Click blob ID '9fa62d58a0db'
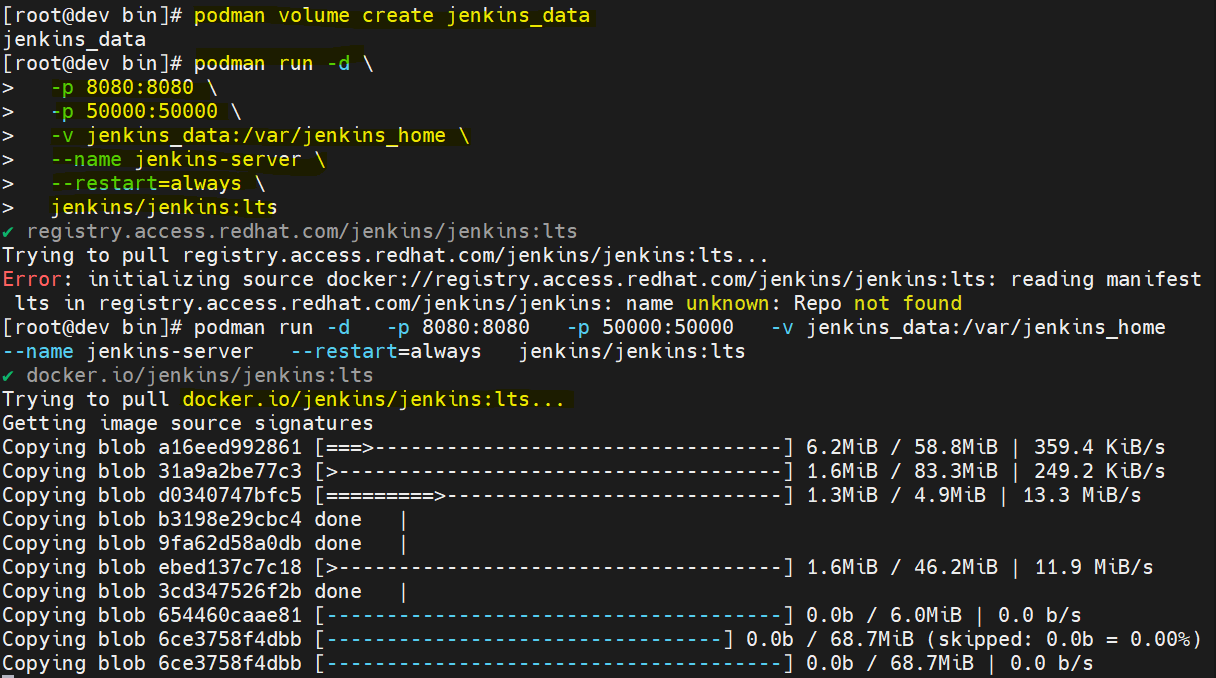The height and width of the screenshot is (678, 1216). pos(230,543)
